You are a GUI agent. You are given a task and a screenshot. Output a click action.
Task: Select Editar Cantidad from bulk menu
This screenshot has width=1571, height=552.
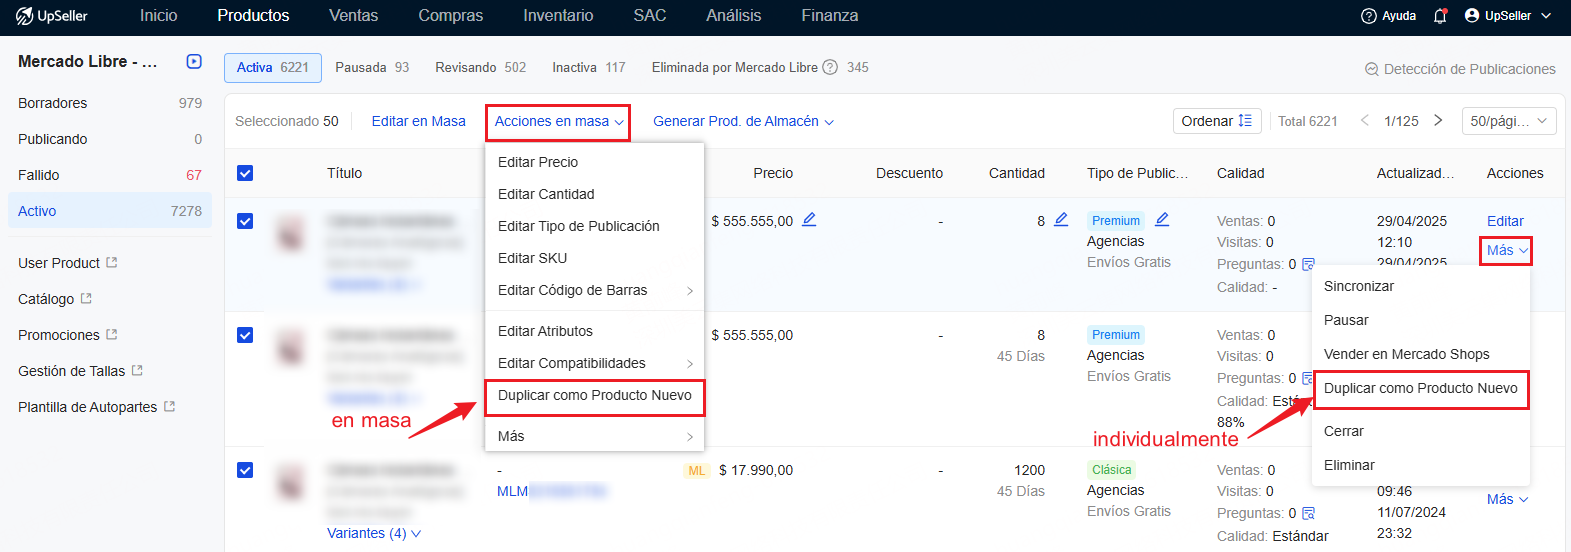[595, 194]
